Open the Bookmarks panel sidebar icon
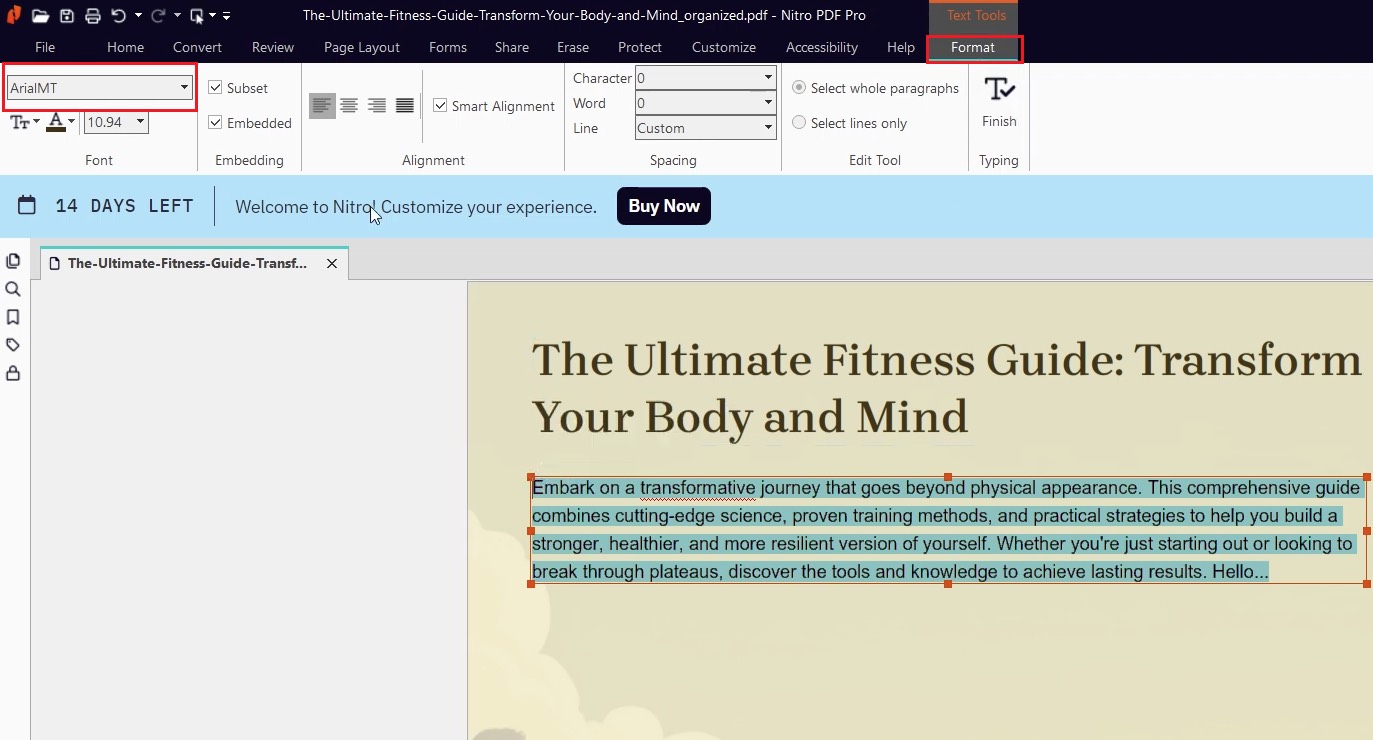1373x740 pixels. point(13,317)
